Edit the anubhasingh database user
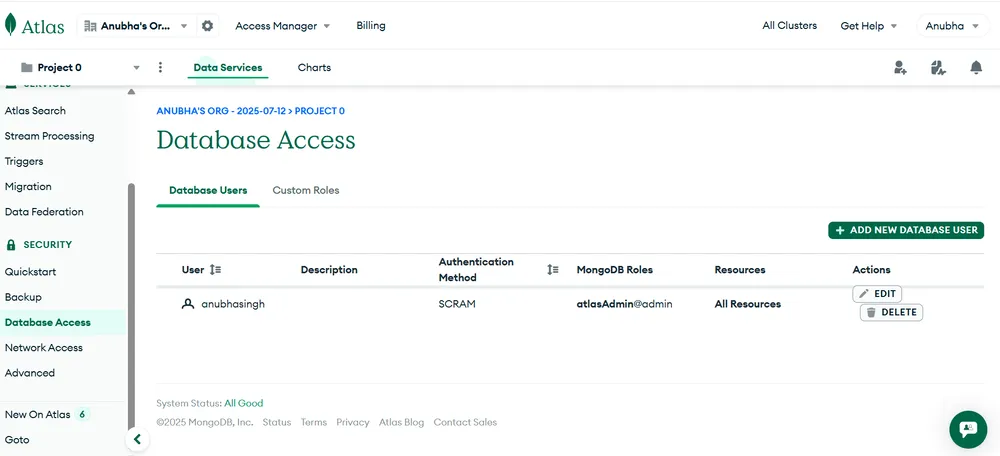 [877, 294]
